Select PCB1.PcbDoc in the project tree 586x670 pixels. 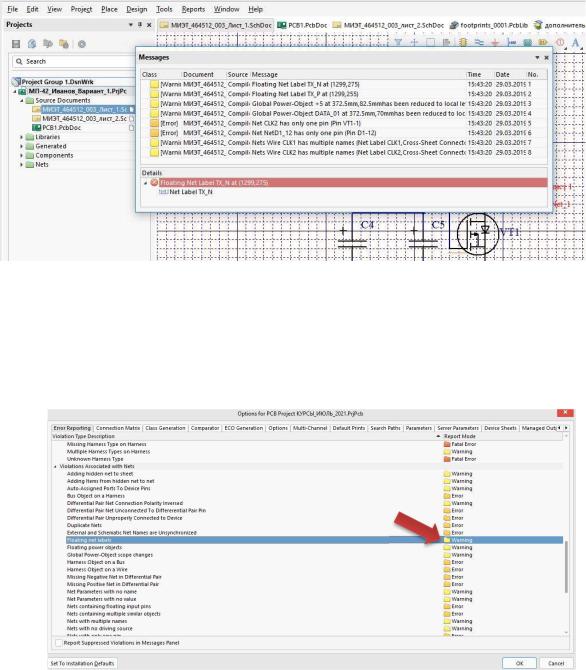62,128
